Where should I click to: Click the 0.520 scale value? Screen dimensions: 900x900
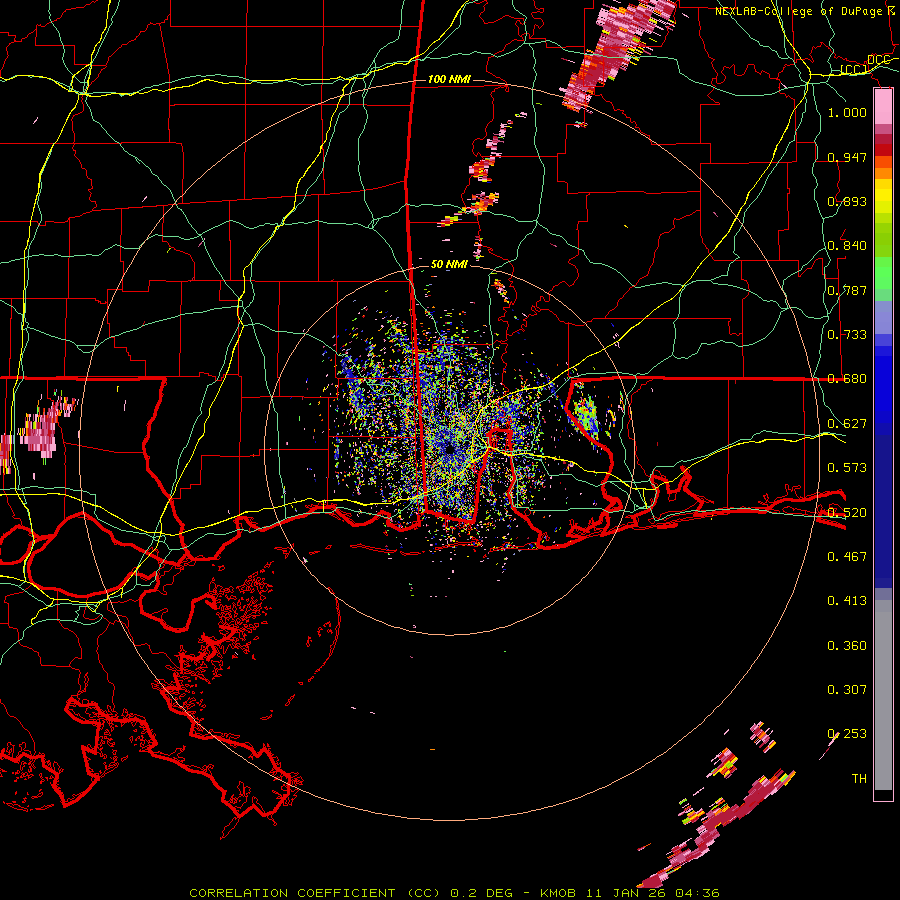coord(847,513)
